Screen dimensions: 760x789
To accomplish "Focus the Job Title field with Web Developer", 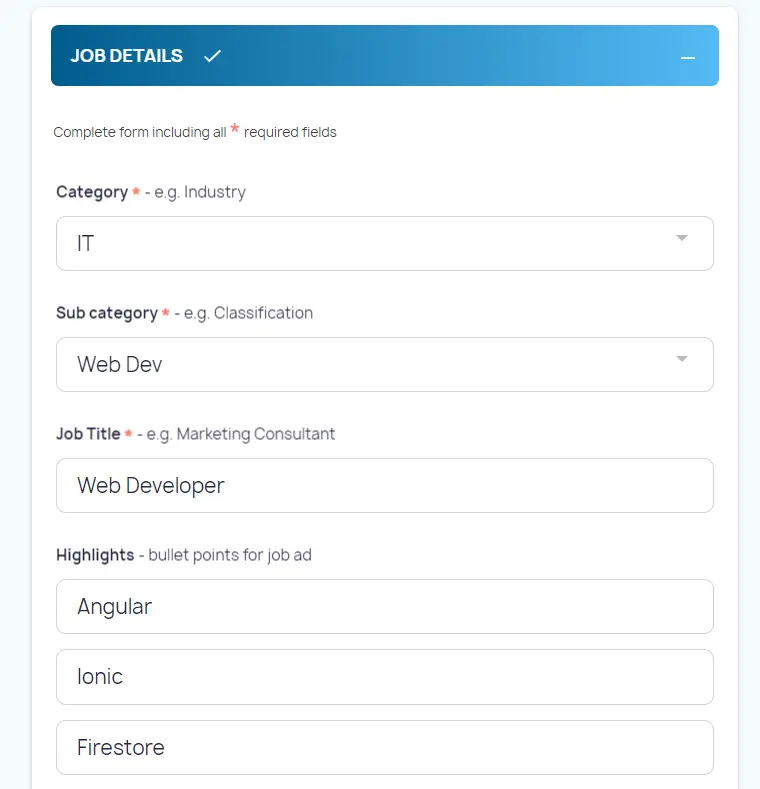I will pos(384,485).
